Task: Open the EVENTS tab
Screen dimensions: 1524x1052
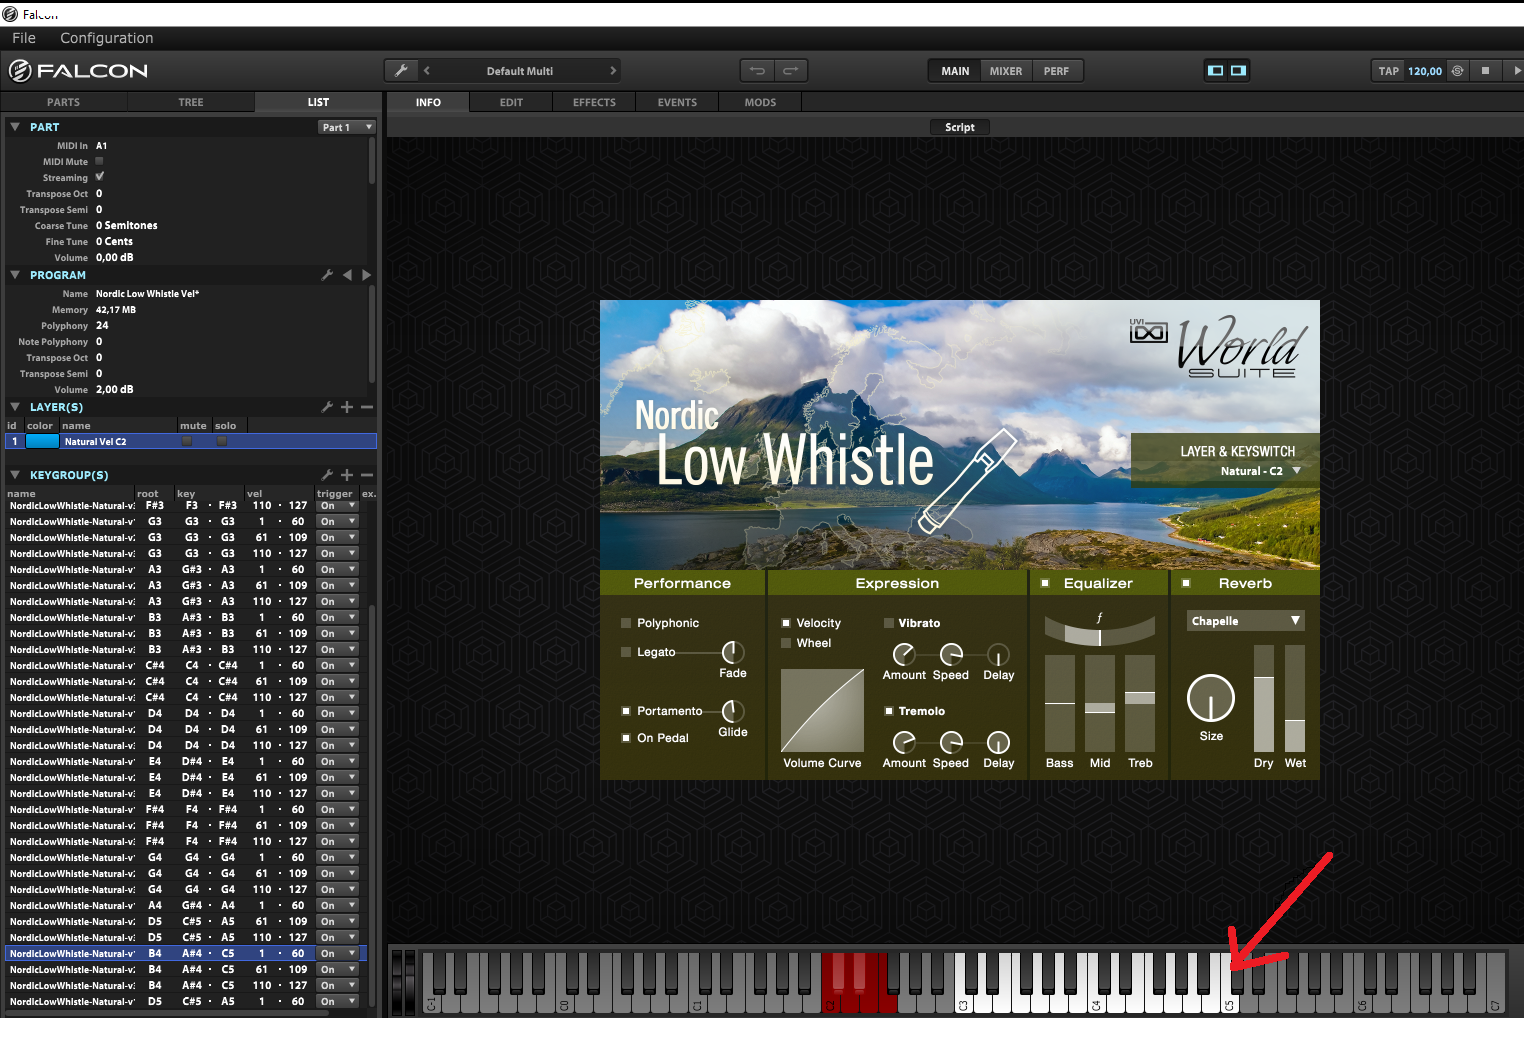Action: coord(677,102)
